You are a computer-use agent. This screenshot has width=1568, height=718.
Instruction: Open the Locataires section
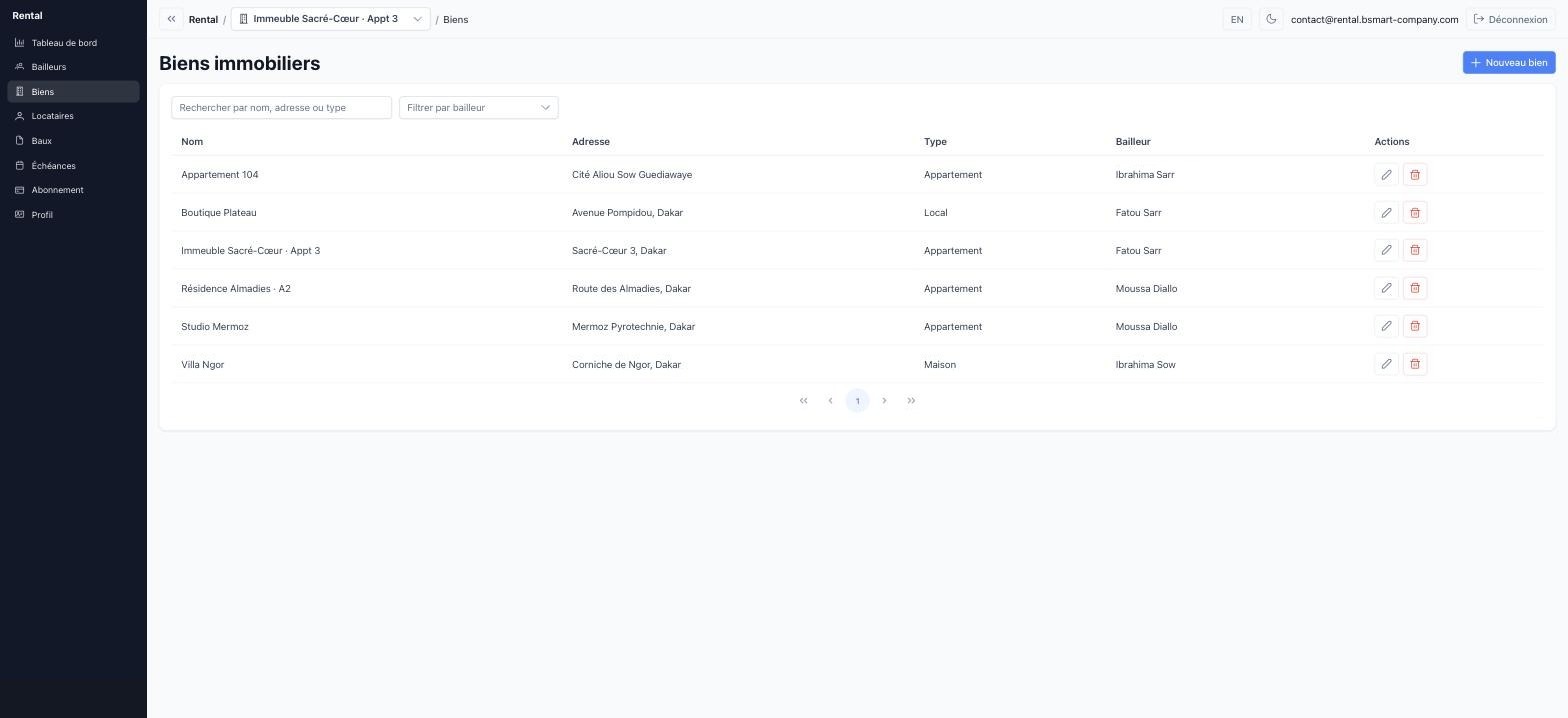click(73, 116)
